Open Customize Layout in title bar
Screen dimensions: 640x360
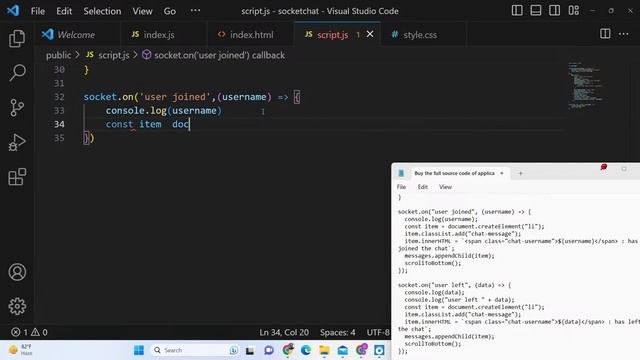[573, 10]
